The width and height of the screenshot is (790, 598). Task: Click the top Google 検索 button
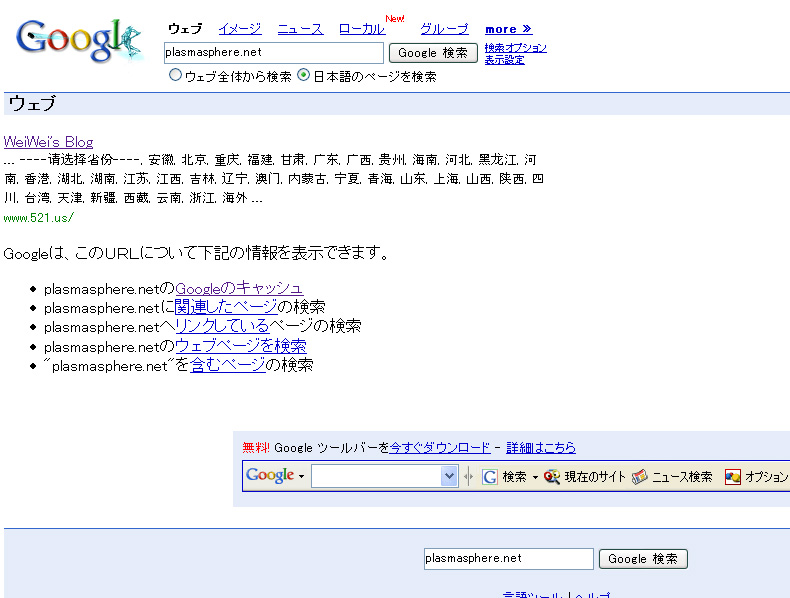[433, 53]
